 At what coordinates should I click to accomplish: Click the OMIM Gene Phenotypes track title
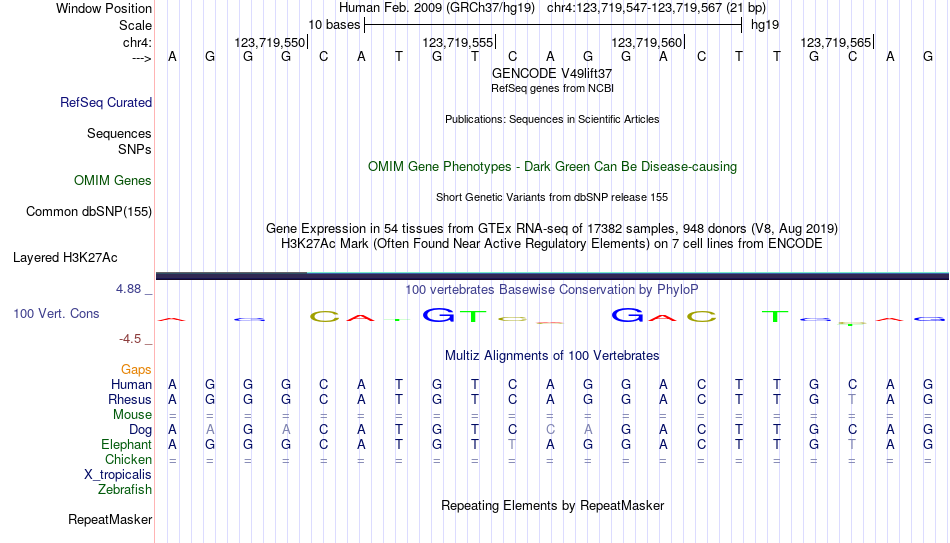tap(552, 167)
